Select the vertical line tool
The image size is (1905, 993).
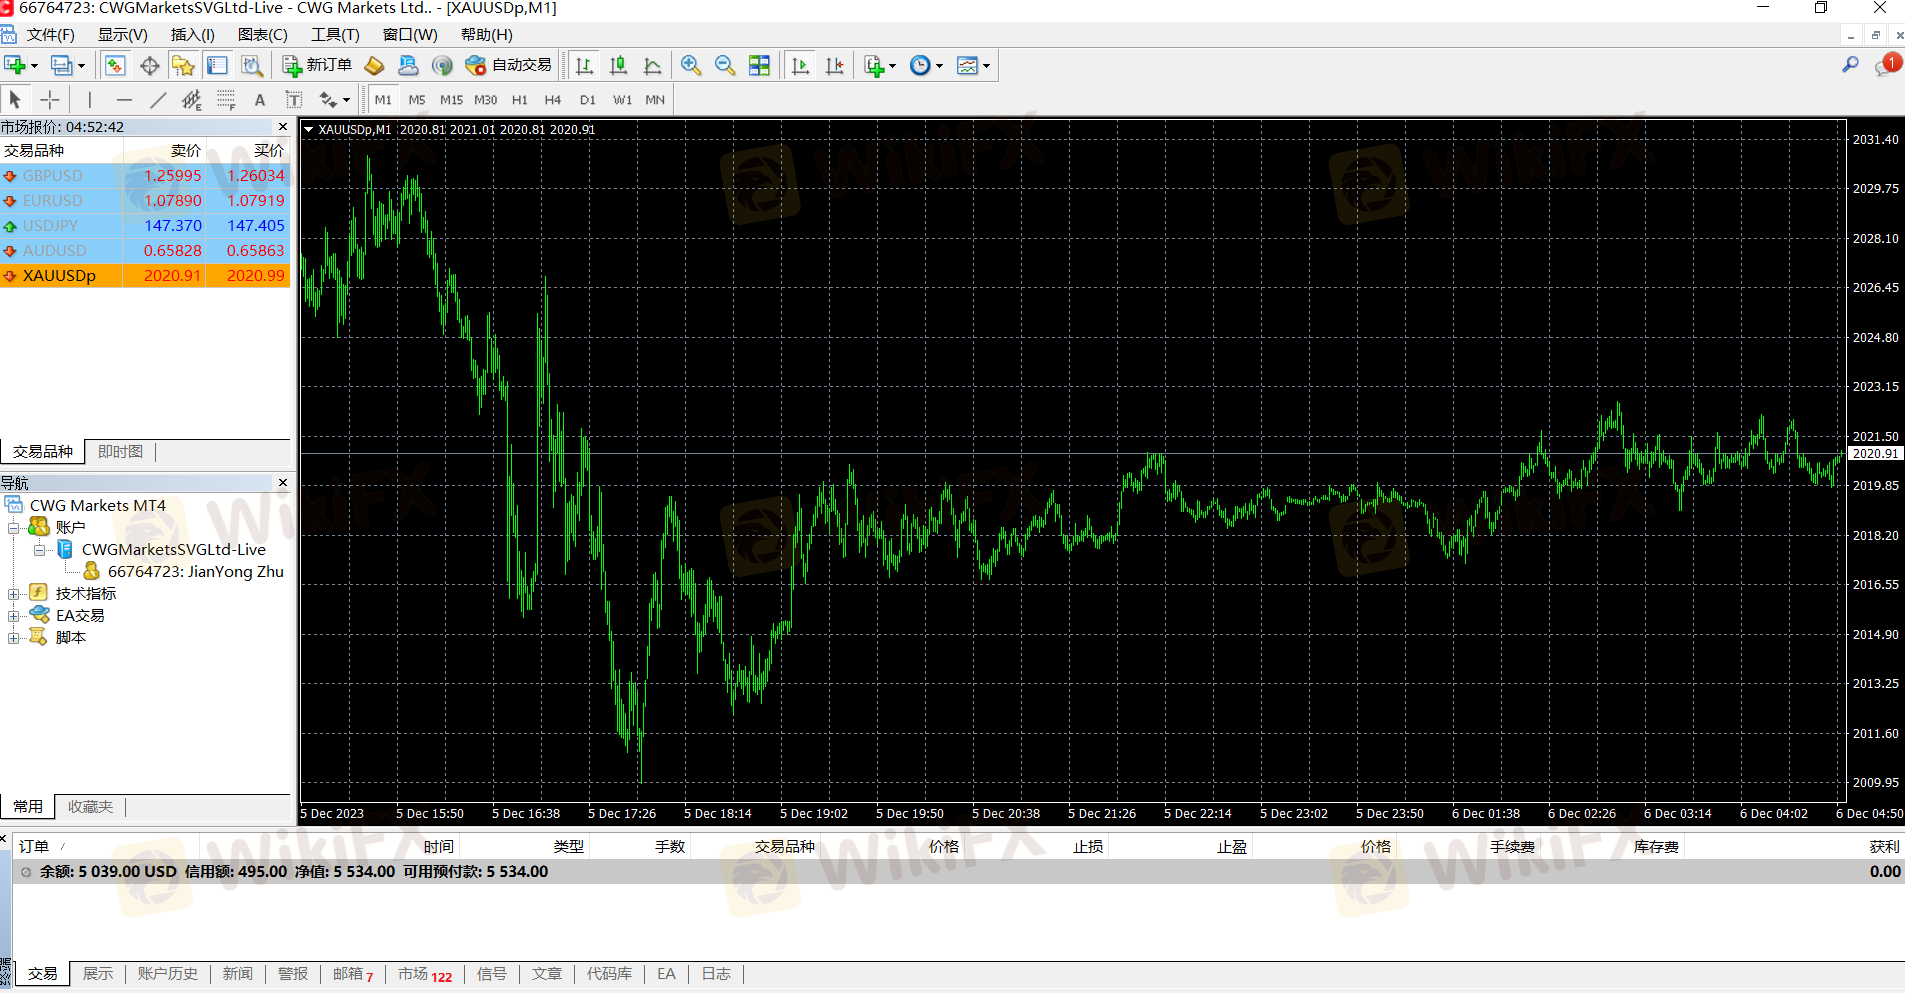click(90, 100)
